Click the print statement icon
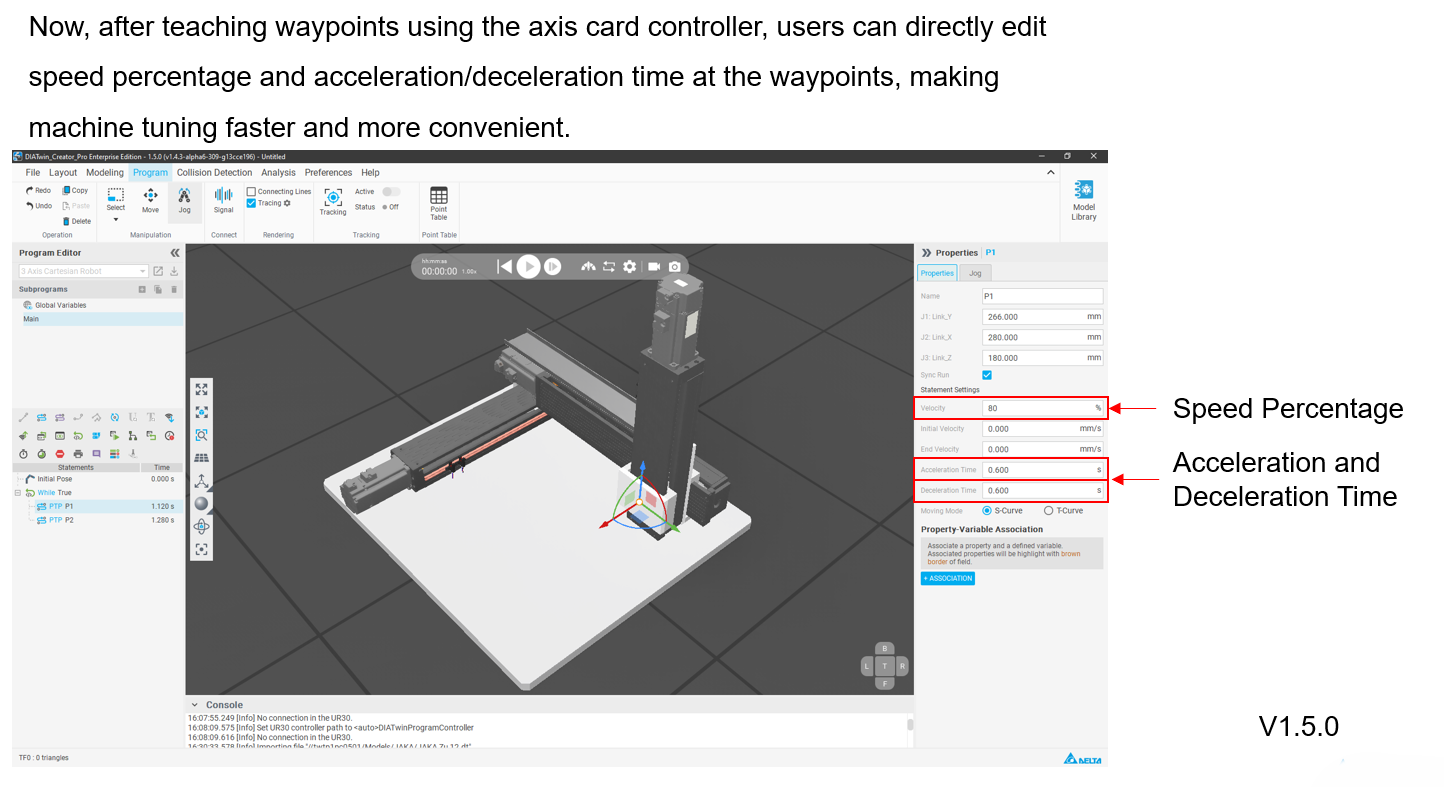The height and width of the screenshot is (787, 1444). pos(78,453)
